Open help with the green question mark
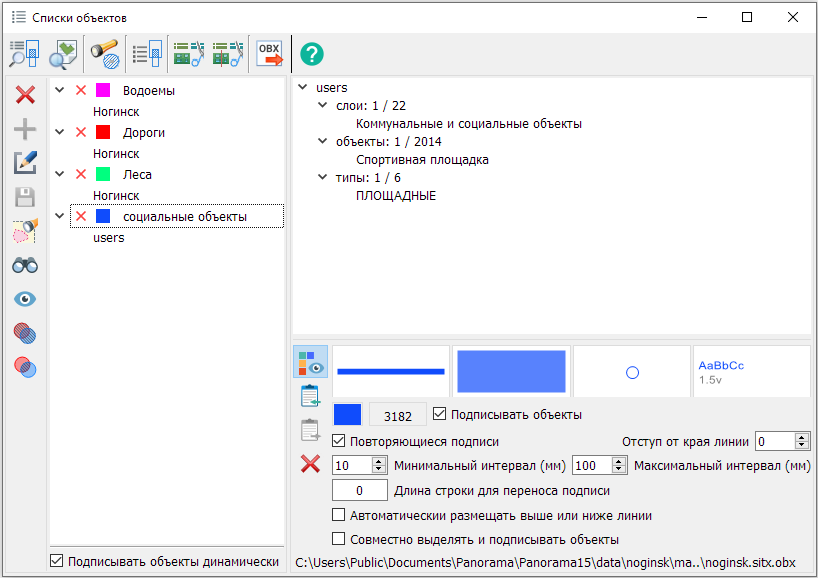818x578 pixels. [312, 54]
